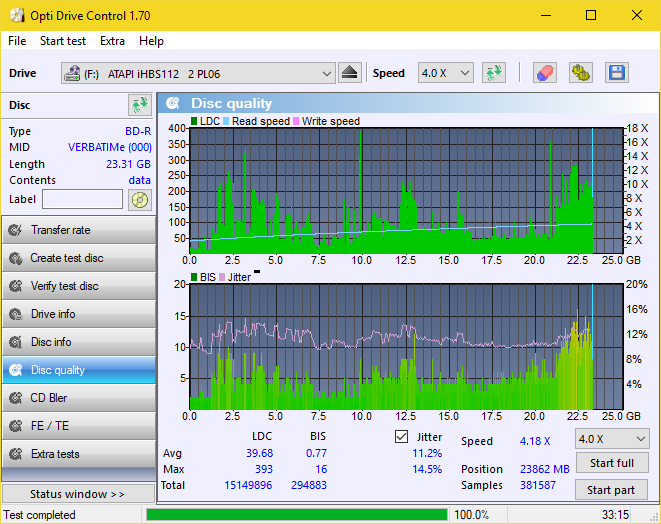
Task: Click the pink Write speed legend swatch
Action: point(296,121)
